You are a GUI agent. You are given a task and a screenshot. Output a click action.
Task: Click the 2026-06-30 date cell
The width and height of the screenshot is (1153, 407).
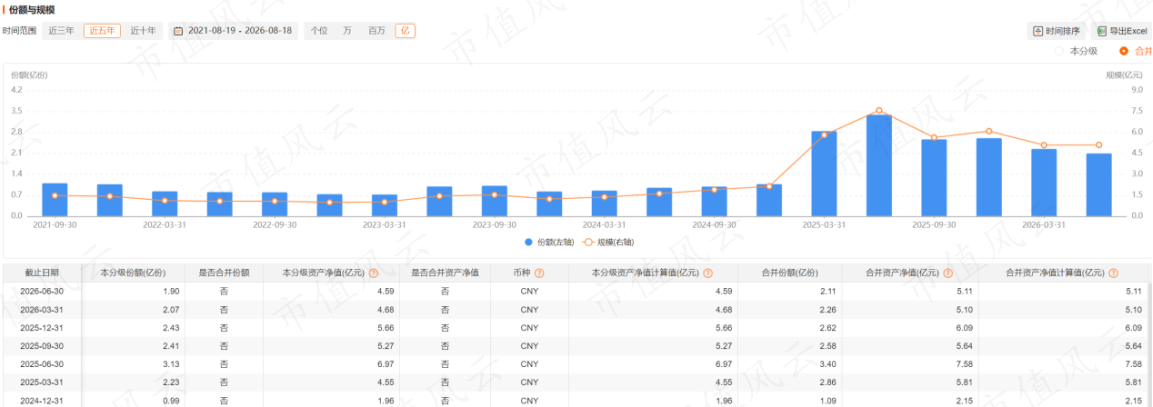pos(43,291)
